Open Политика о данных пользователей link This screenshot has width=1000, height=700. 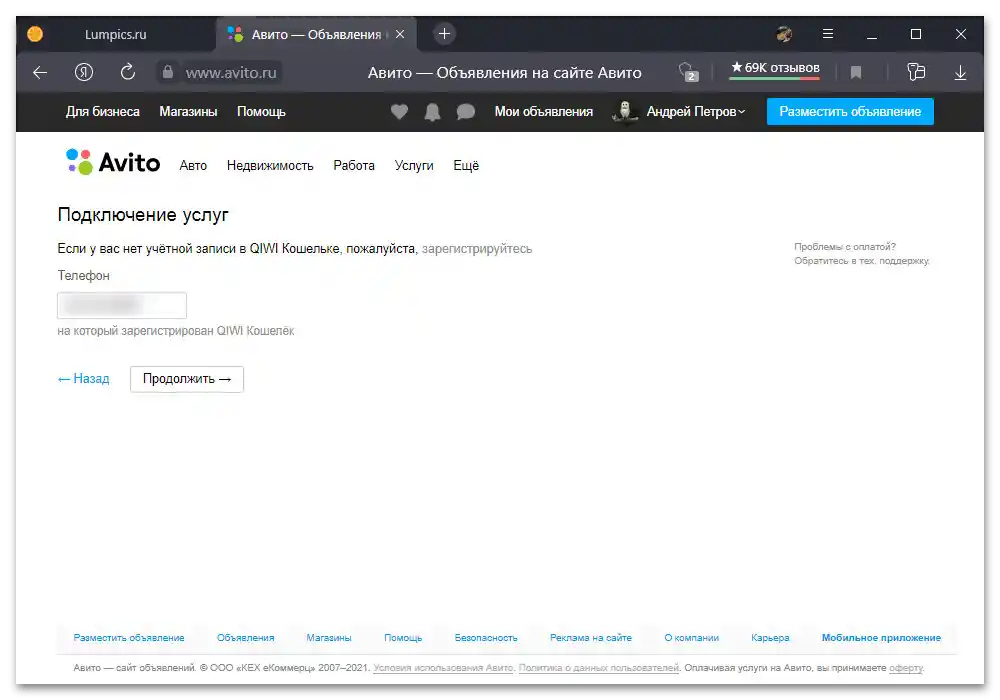tap(599, 667)
